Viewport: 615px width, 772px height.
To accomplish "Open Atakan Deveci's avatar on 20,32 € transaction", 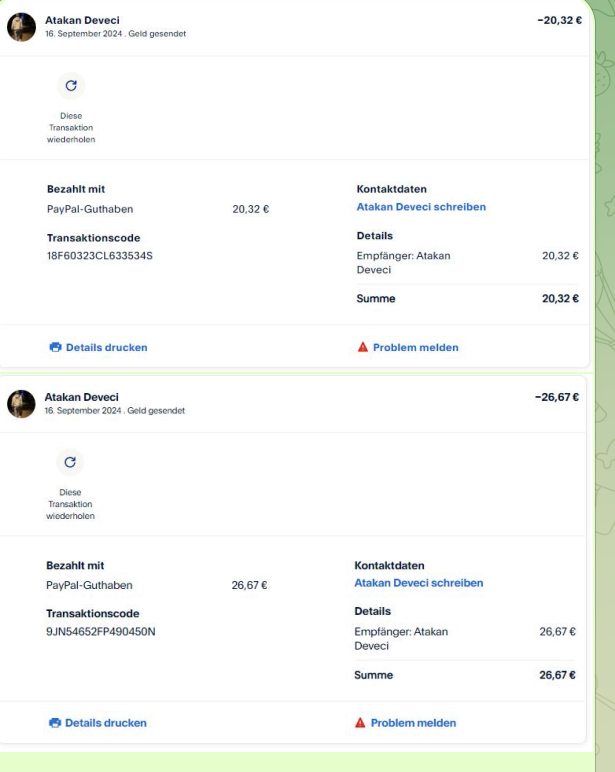I will 22,26.
